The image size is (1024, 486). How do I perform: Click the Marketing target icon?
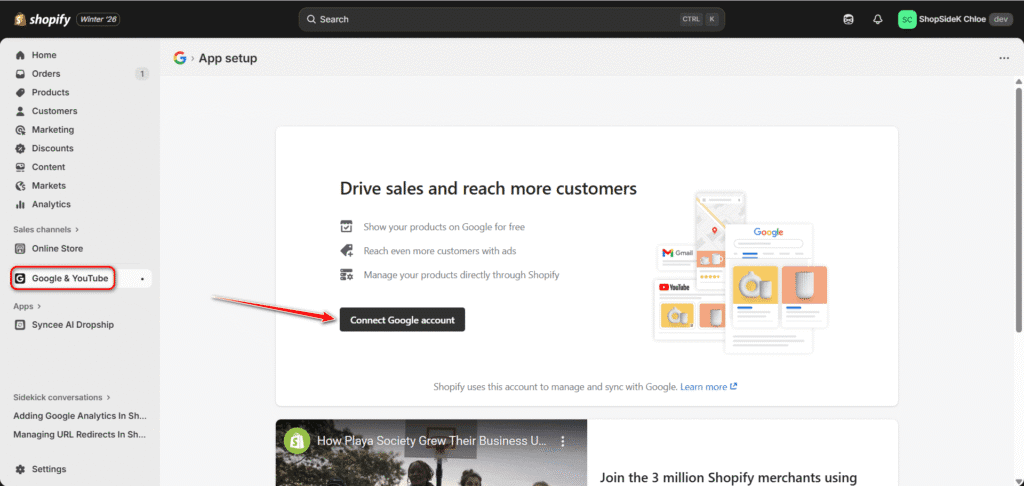coord(20,129)
